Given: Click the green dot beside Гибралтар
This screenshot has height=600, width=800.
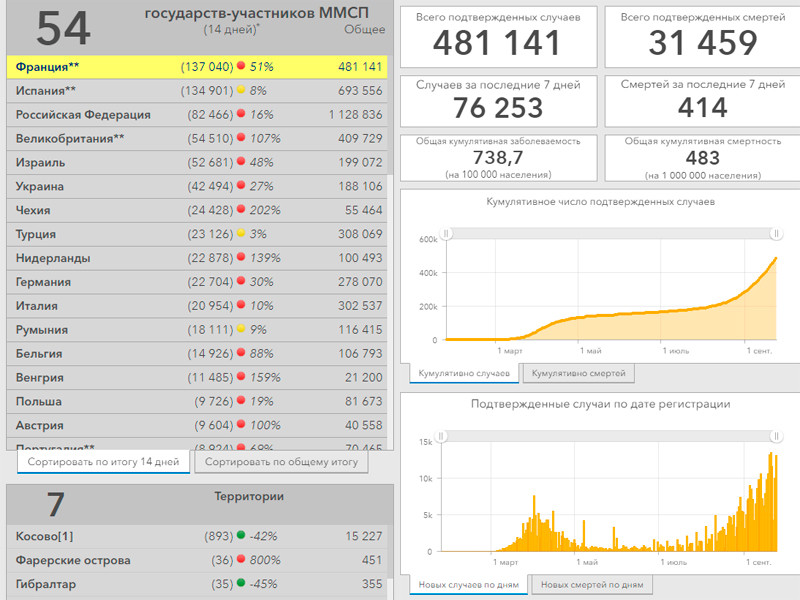Looking at the screenshot, I should (x=241, y=584).
